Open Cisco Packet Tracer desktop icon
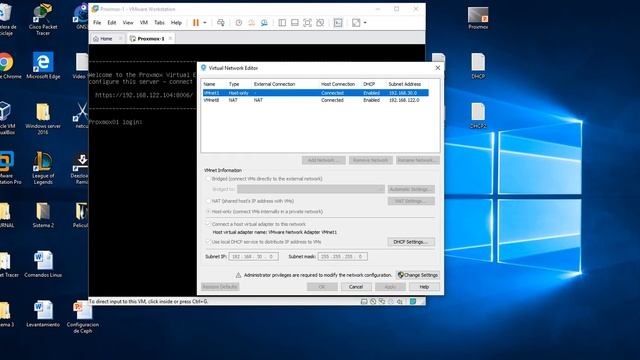This screenshot has width=640, height=360. [43, 20]
